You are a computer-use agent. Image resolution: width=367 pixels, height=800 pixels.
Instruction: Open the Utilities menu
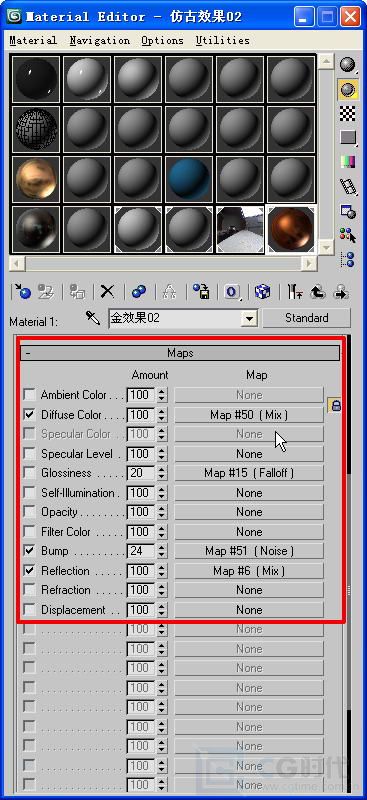click(x=223, y=40)
